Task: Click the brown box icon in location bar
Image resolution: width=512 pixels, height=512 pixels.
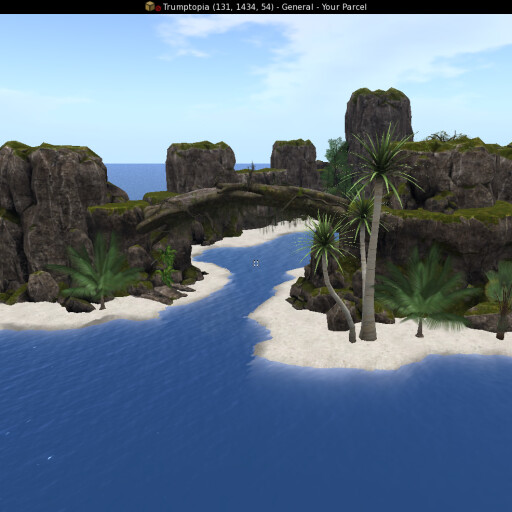Action: pyautogui.click(x=150, y=6)
